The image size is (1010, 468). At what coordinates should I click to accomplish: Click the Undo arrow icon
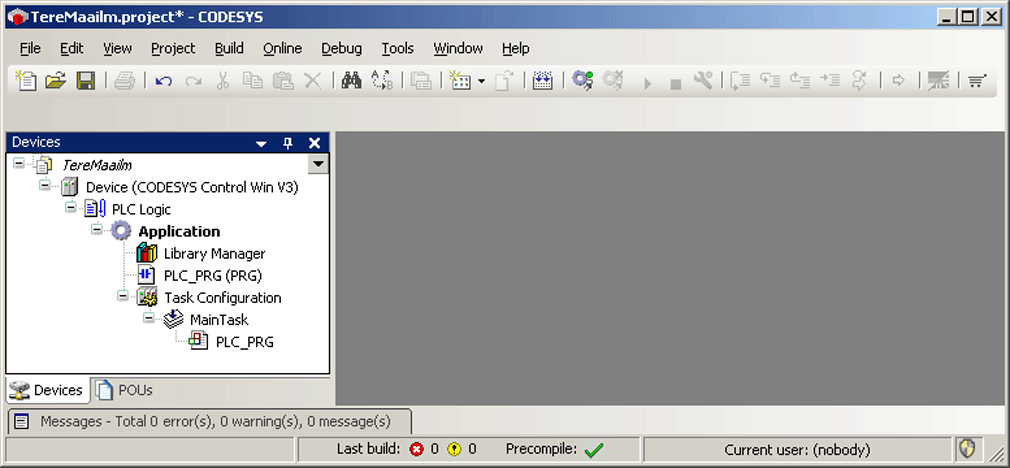164,81
